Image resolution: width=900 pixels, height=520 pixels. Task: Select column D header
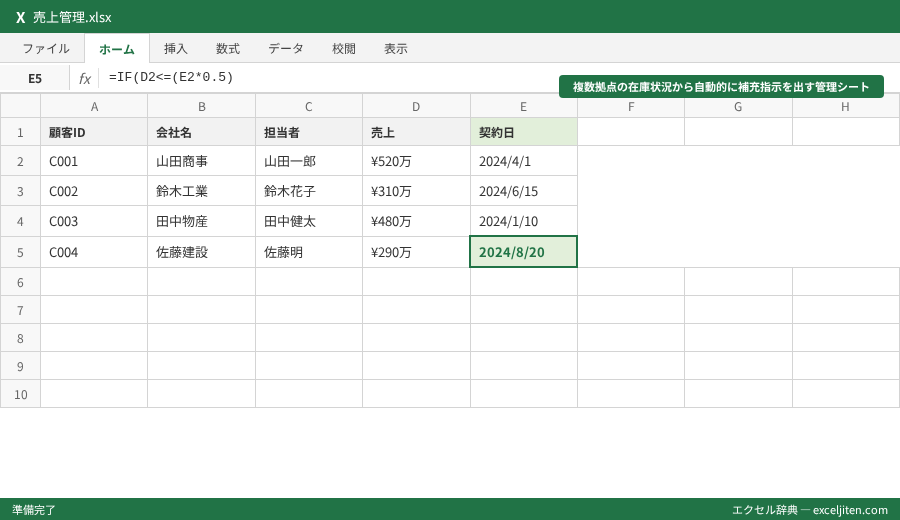point(416,106)
